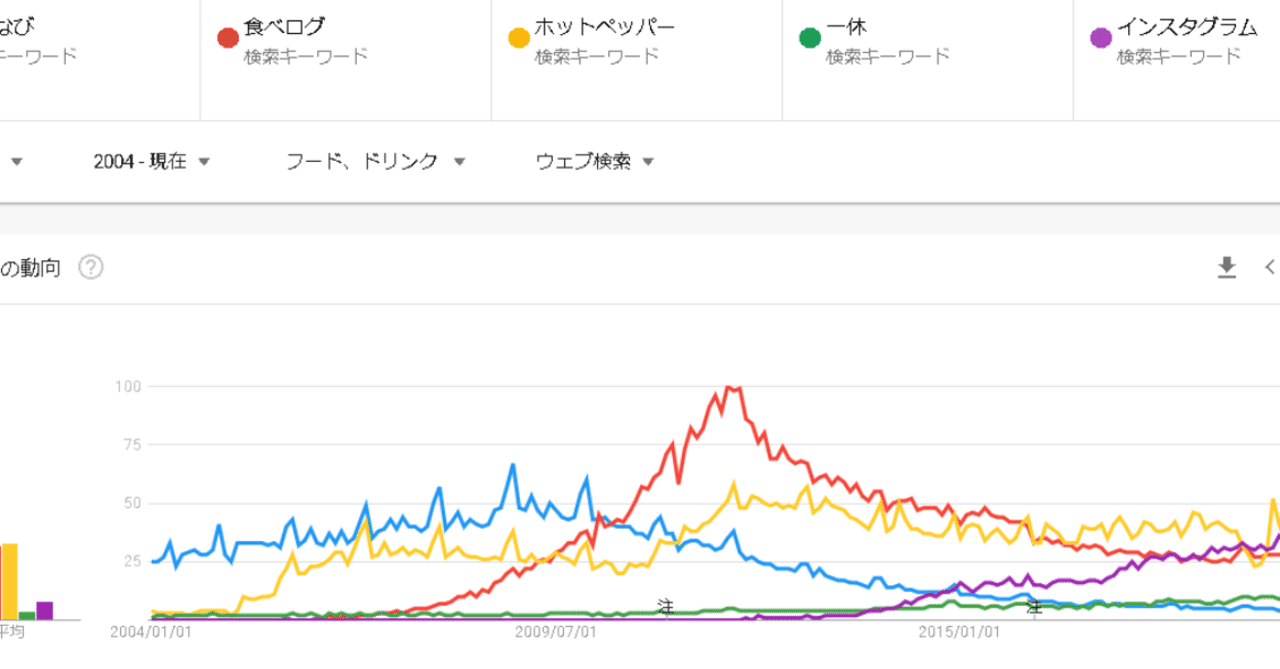This screenshot has height=669, width=1280.
Task: Click the green dot beside 一休
Action: point(809,38)
